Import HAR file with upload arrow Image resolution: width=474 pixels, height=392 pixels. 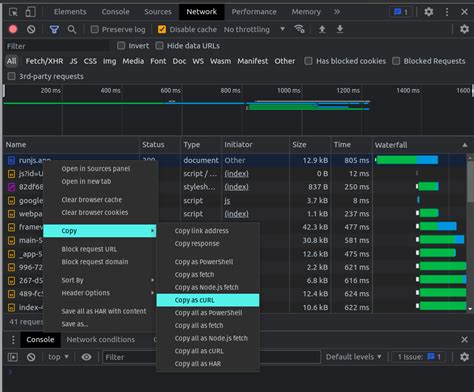click(322, 29)
